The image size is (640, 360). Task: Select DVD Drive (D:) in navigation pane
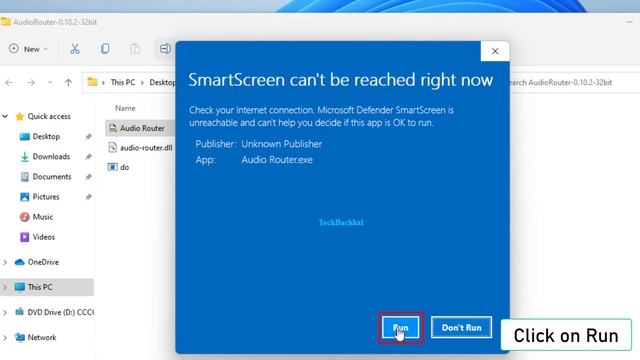60,312
